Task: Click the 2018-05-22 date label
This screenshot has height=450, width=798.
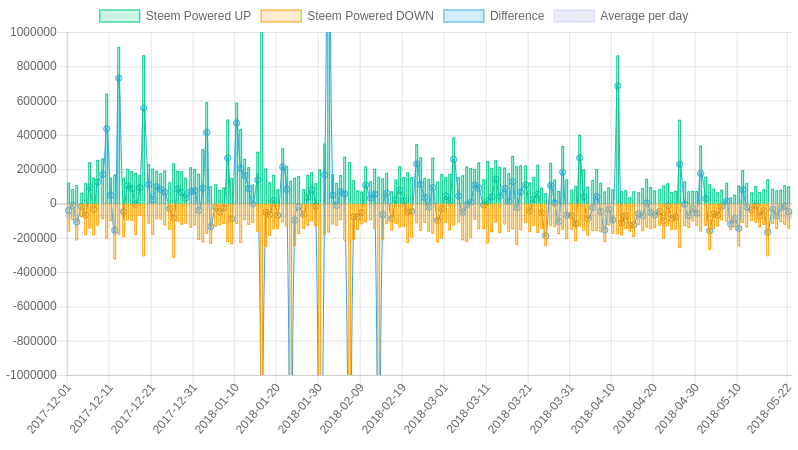Action: coord(770,409)
